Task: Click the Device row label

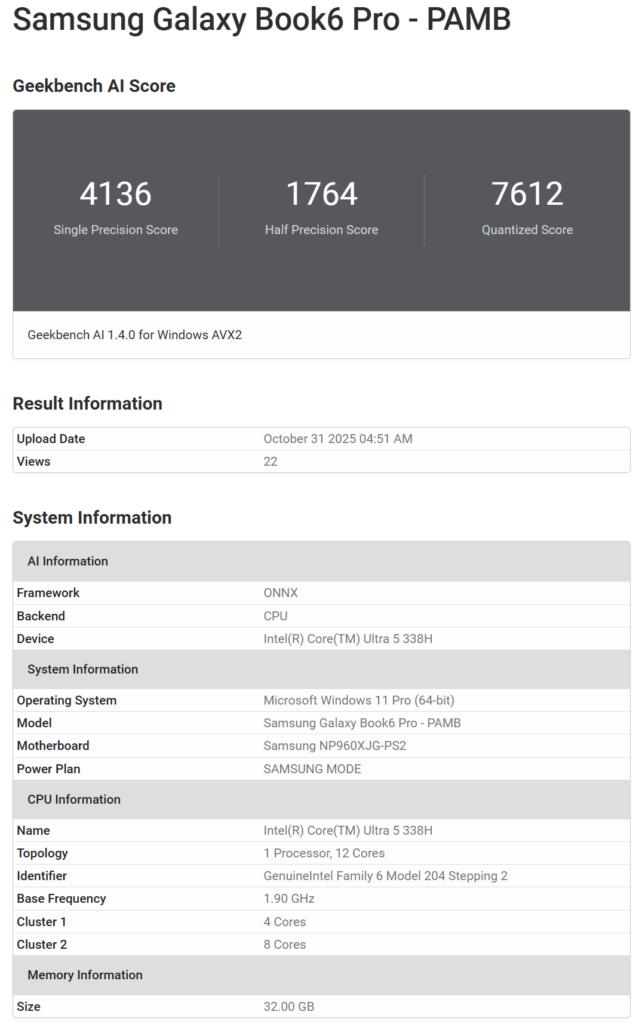Action: pos(35,639)
